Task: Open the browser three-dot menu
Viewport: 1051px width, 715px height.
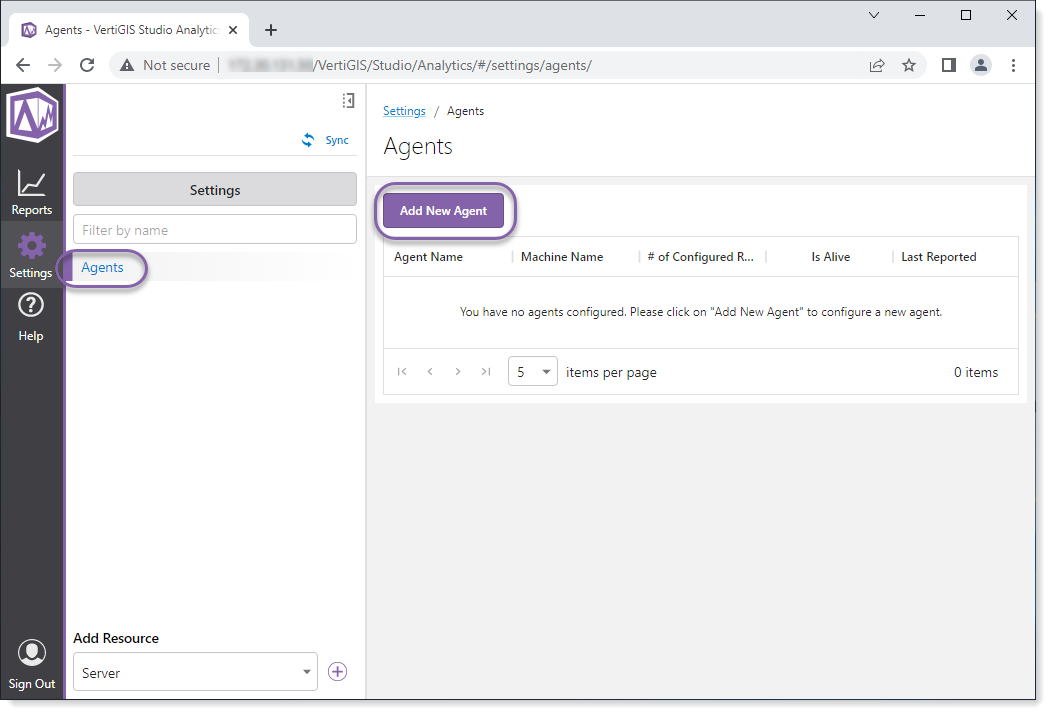Action: 1013,66
